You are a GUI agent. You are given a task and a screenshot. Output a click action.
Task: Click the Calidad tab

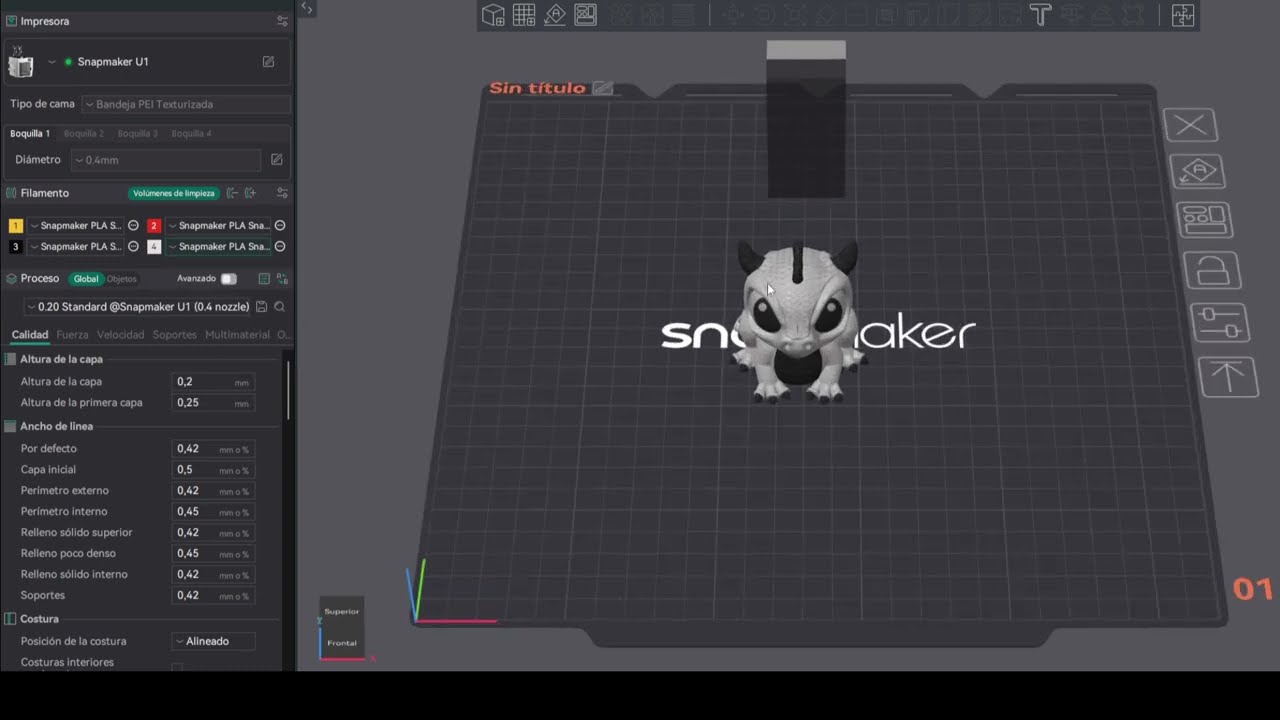coord(30,335)
